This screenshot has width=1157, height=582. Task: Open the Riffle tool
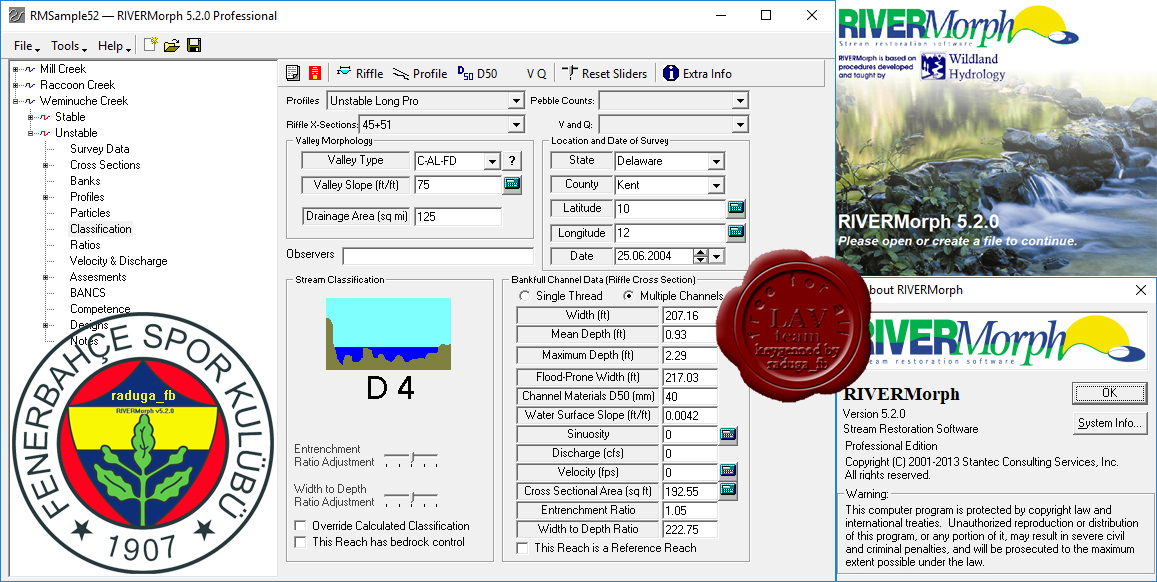tap(360, 73)
